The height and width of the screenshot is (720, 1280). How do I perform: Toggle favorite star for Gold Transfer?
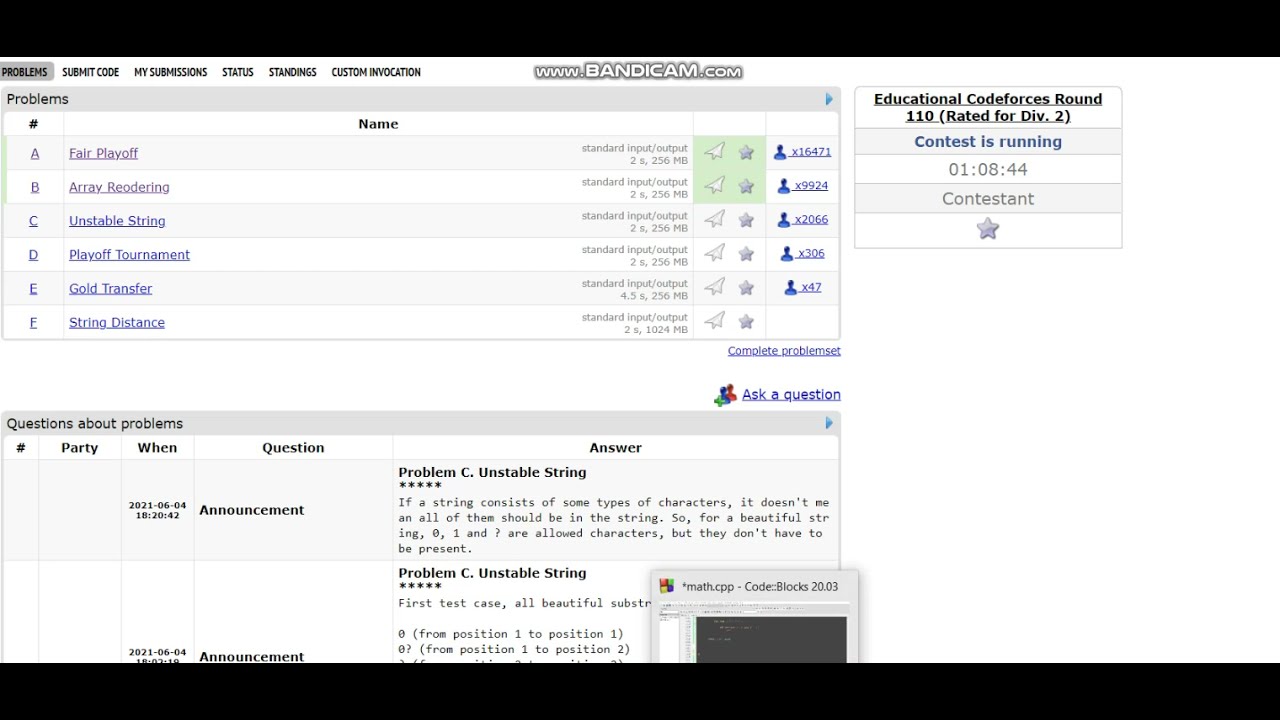coord(746,288)
